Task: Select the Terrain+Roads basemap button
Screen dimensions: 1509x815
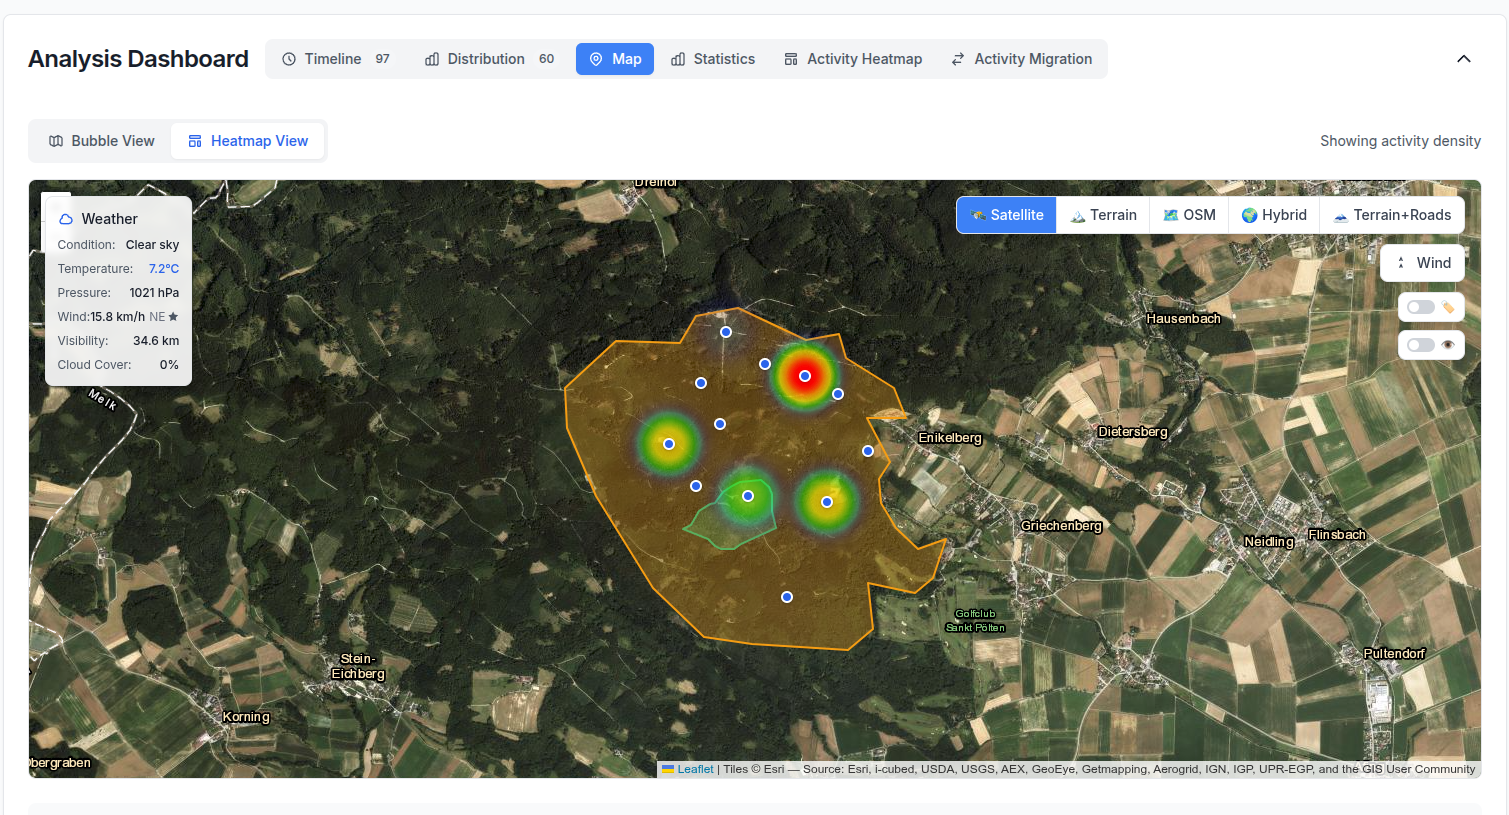Action: pos(1392,214)
